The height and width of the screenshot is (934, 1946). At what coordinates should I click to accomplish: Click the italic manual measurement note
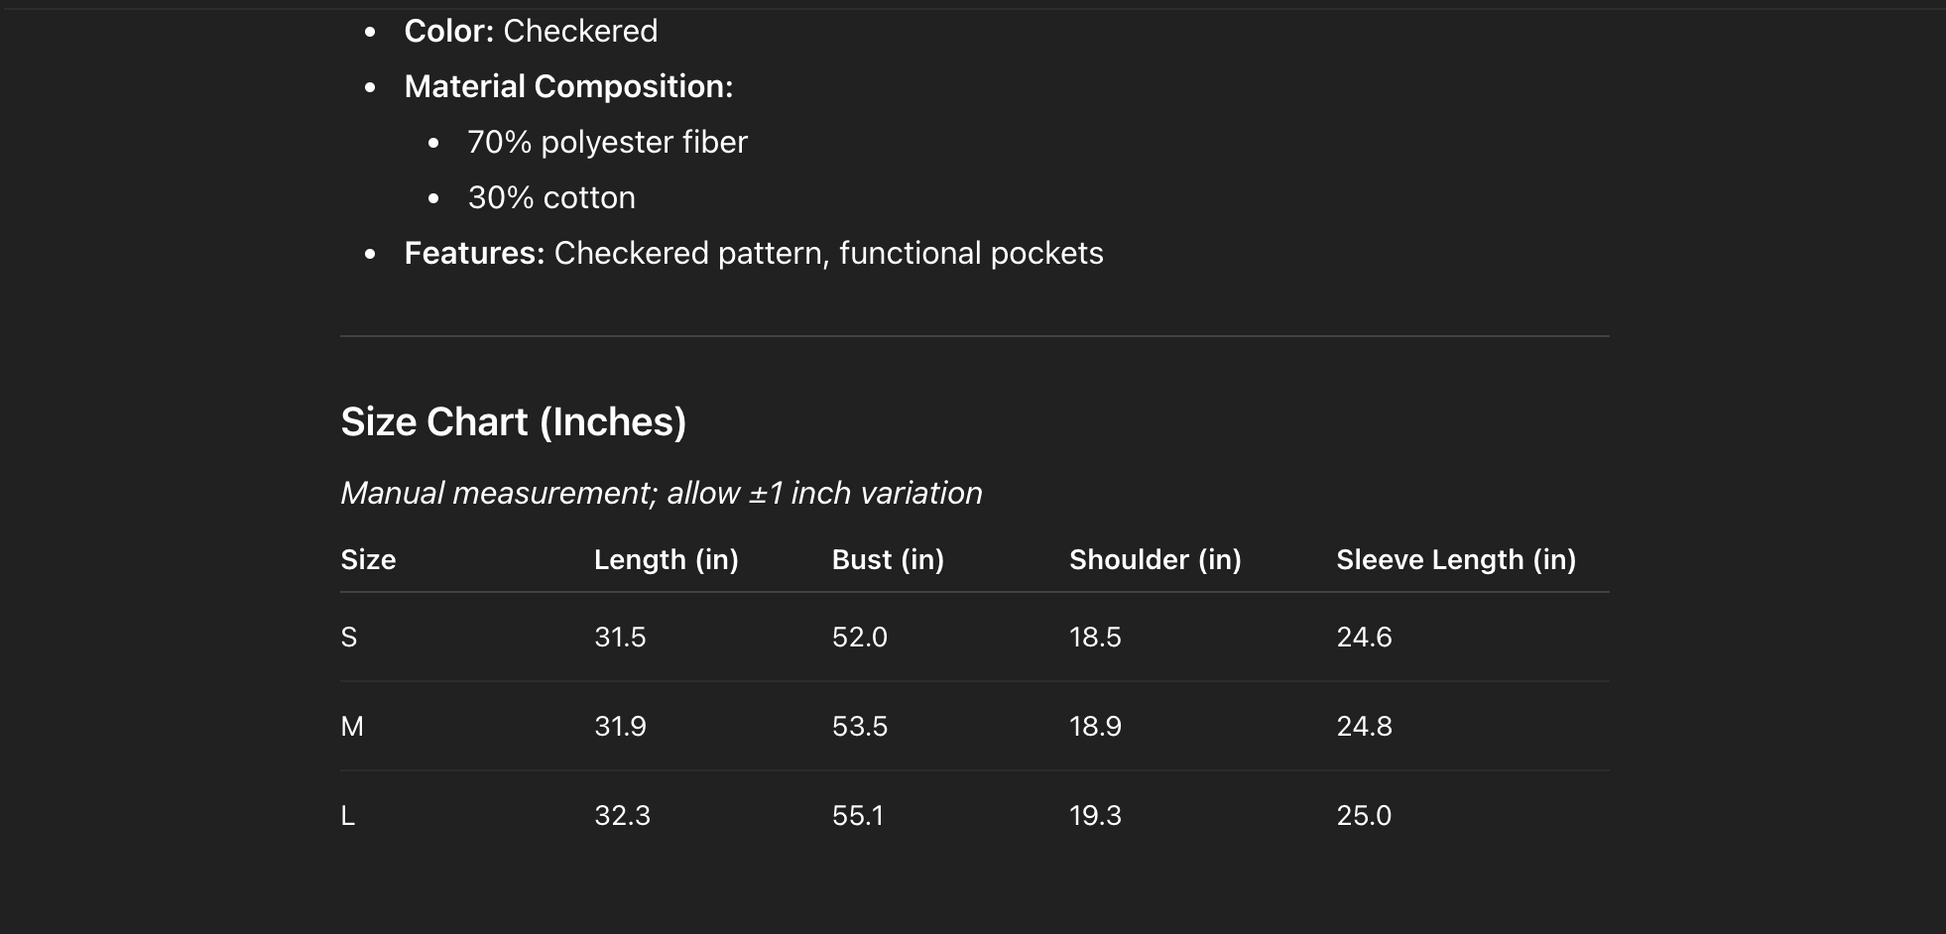(661, 493)
